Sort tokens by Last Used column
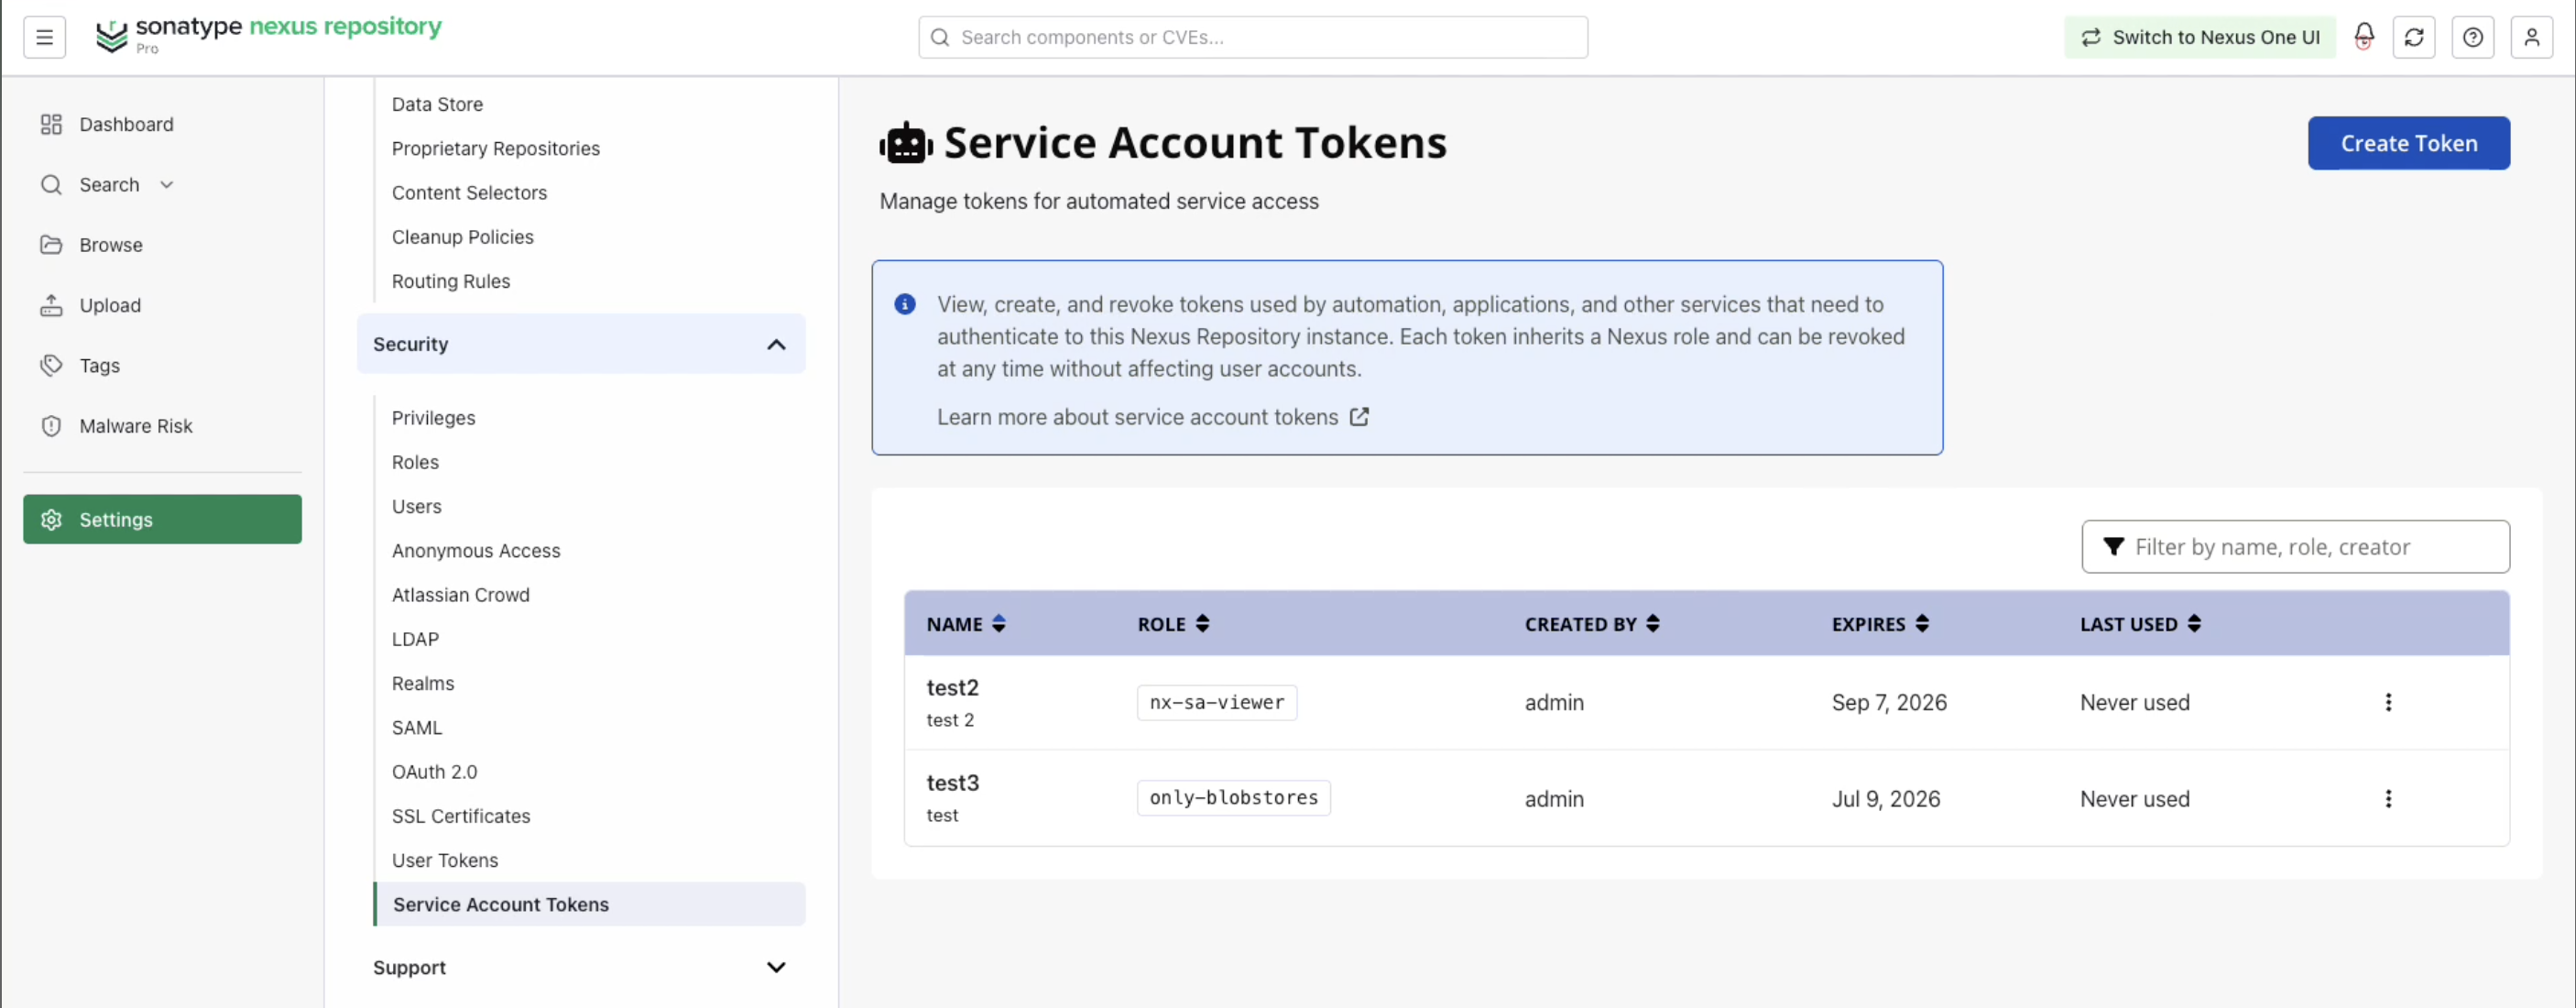 click(x=2140, y=624)
